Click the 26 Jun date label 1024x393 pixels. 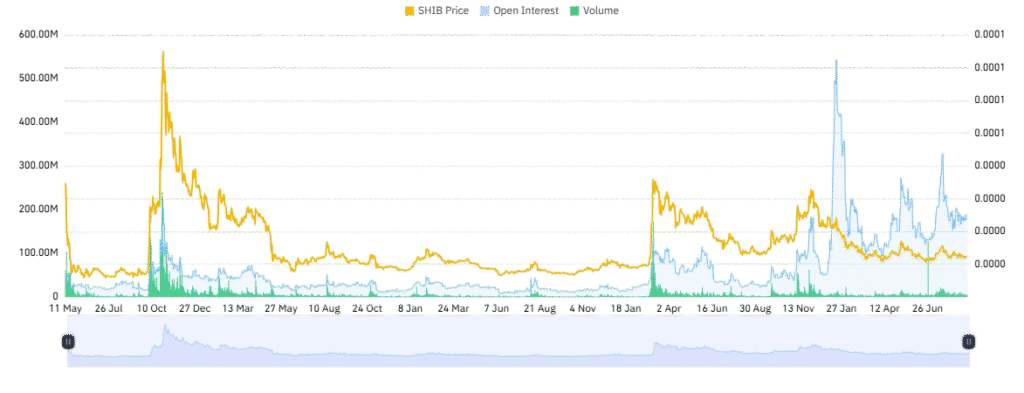point(928,308)
